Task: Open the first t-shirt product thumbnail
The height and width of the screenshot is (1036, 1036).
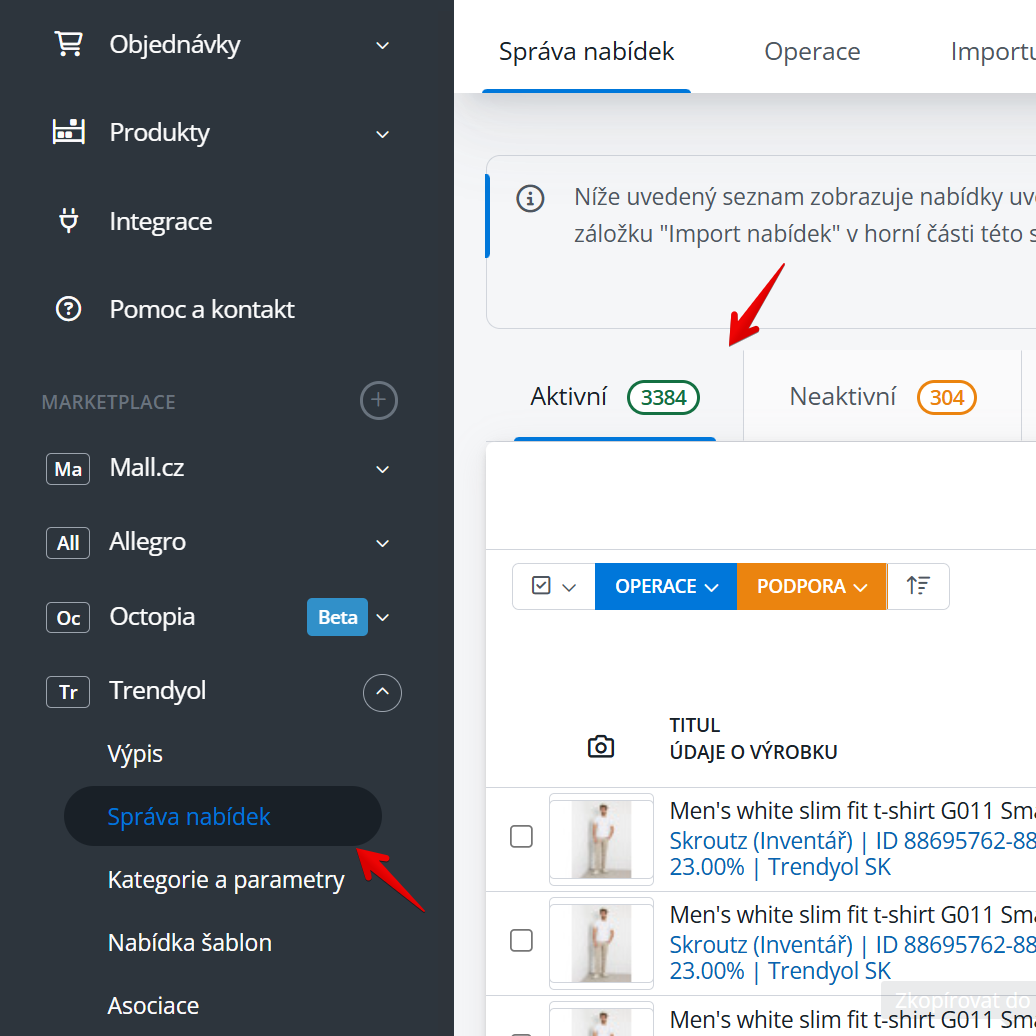Action: coord(601,839)
